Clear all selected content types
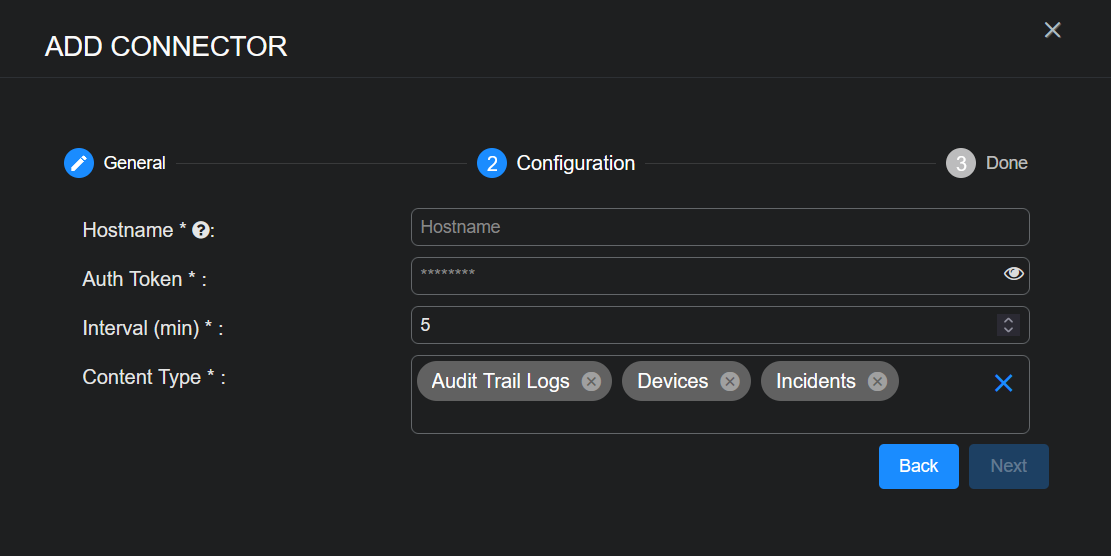Viewport: 1111px width, 556px height. 1003,383
